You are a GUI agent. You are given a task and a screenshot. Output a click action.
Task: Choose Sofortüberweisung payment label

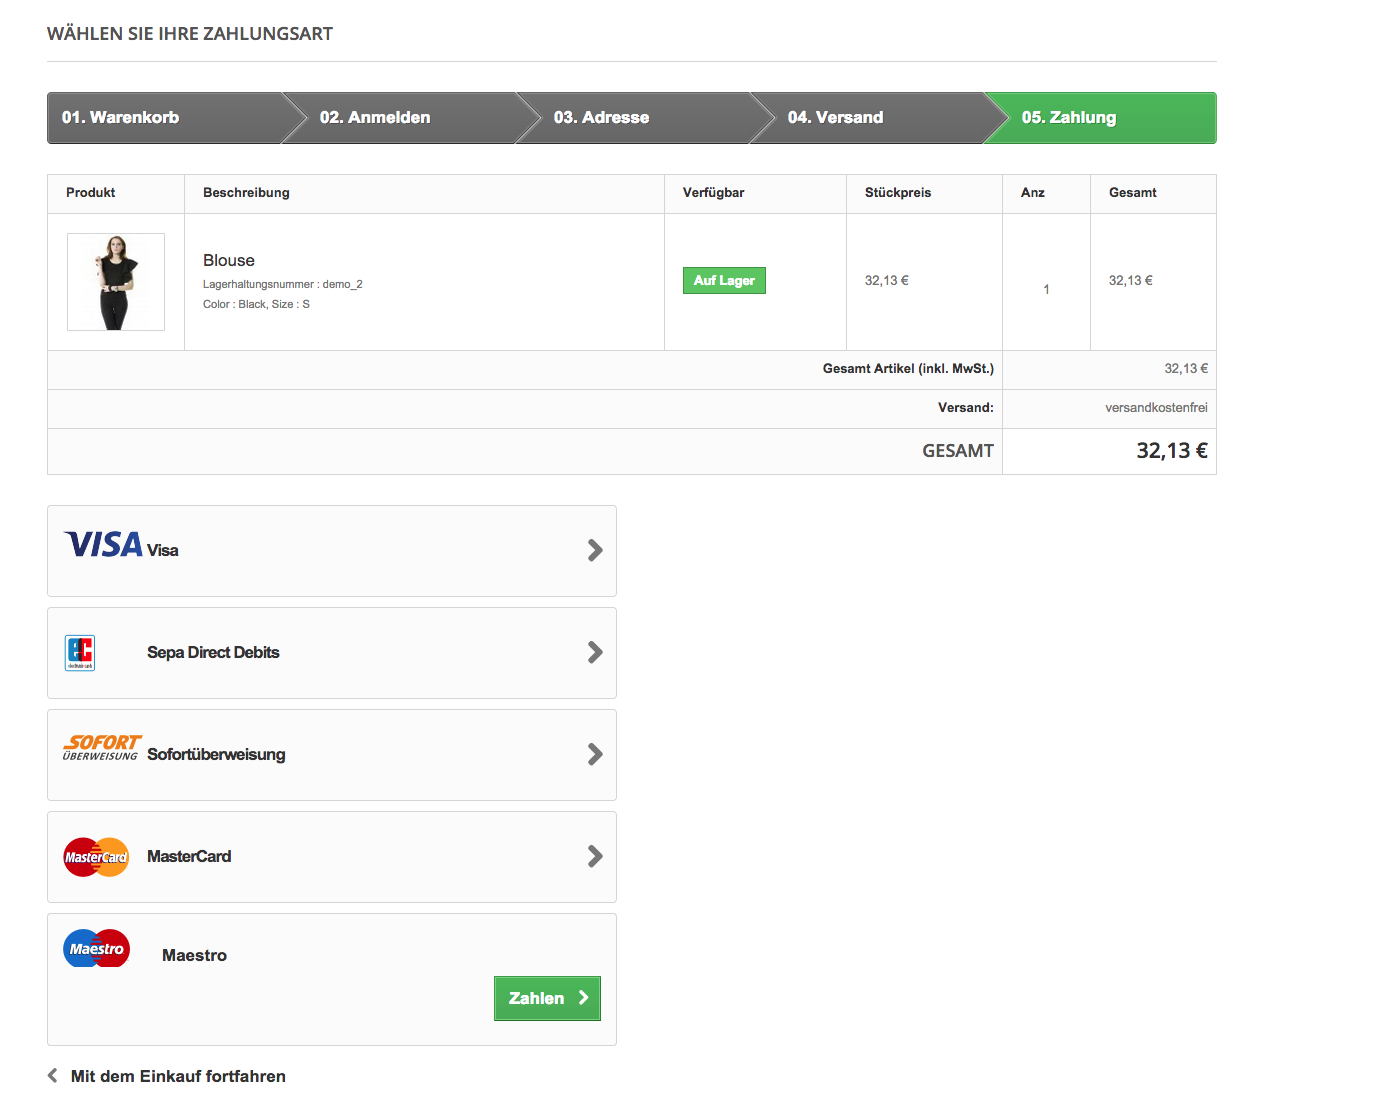(216, 754)
